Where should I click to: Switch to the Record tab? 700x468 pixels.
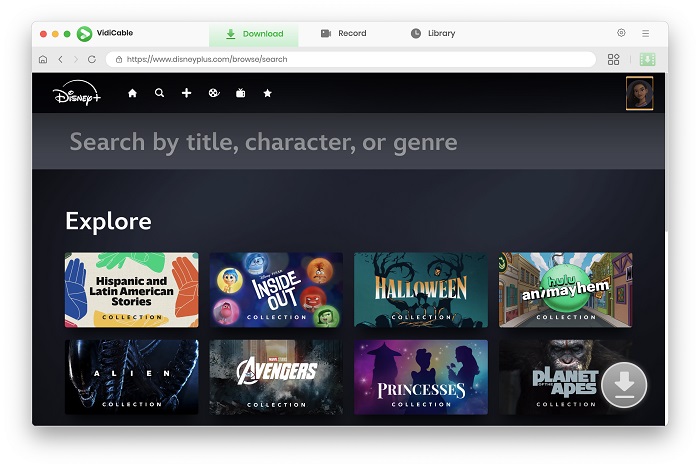click(343, 33)
